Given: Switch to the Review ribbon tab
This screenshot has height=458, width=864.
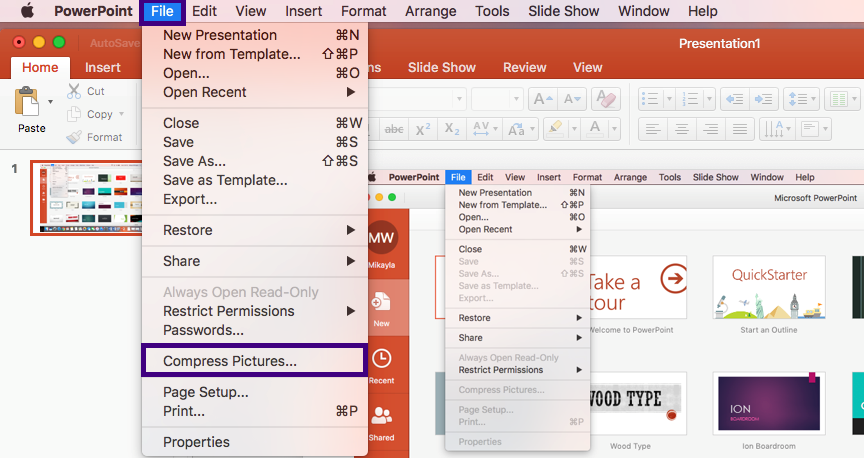Looking at the screenshot, I should [x=525, y=67].
